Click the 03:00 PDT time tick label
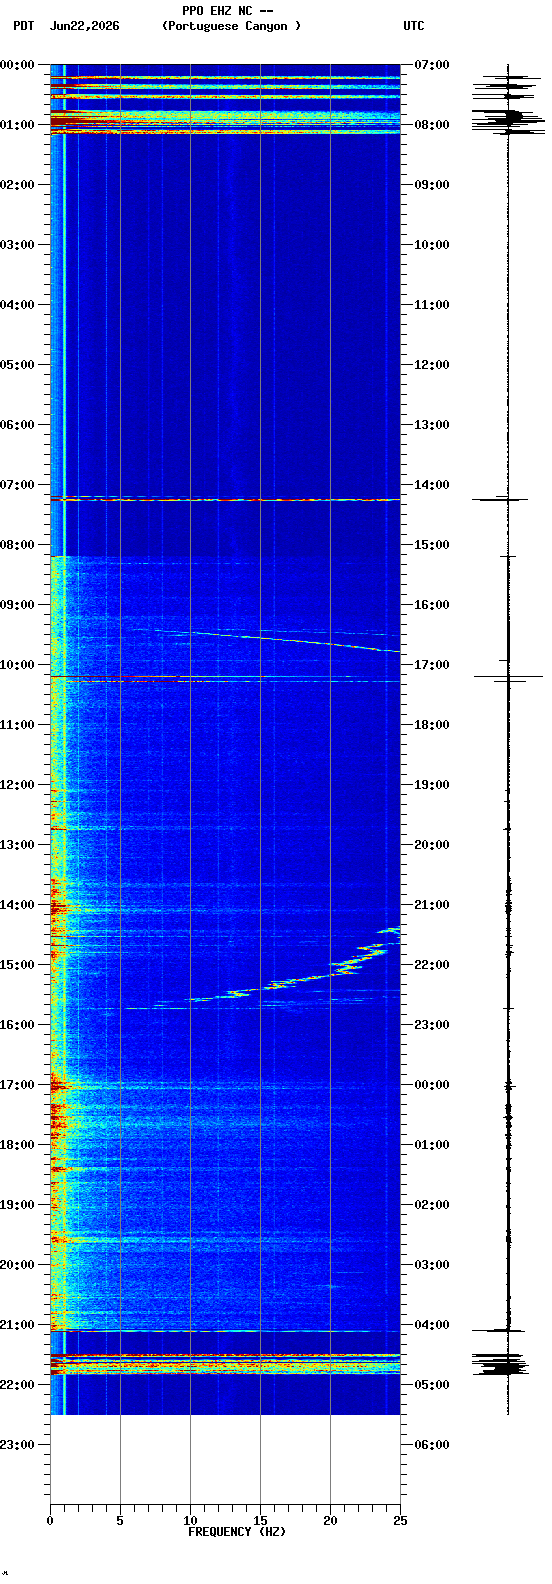Viewport: 552px width, 1584px height. click(17, 245)
